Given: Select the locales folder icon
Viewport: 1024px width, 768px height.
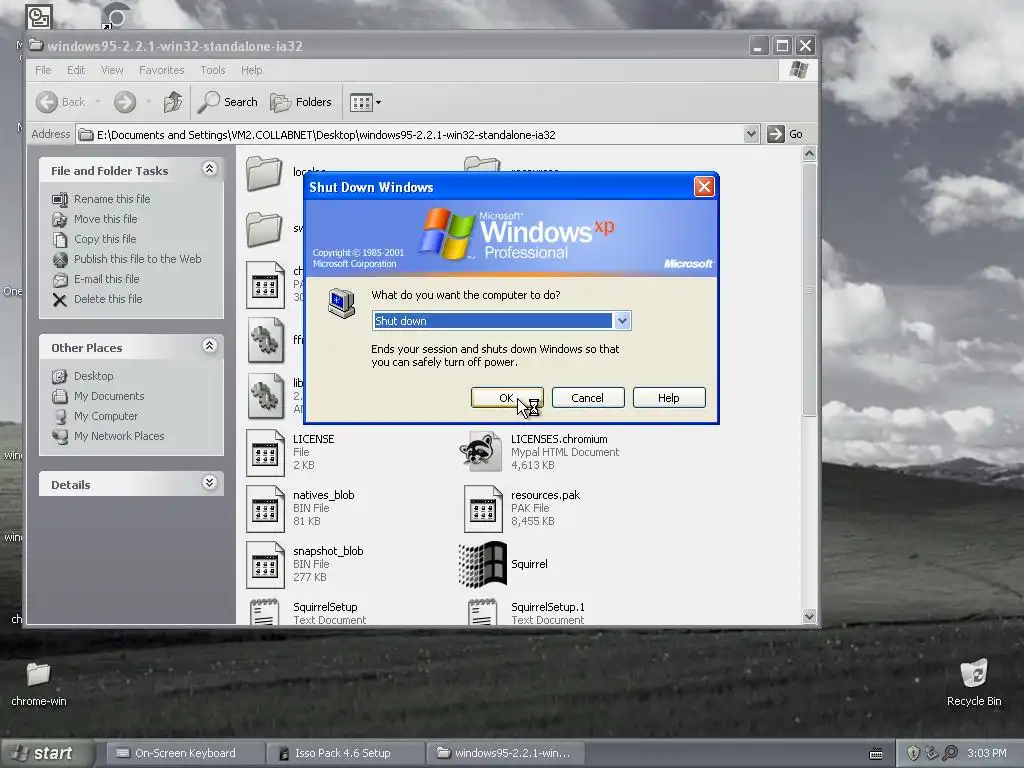Looking at the screenshot, I should tap(264, 174).
